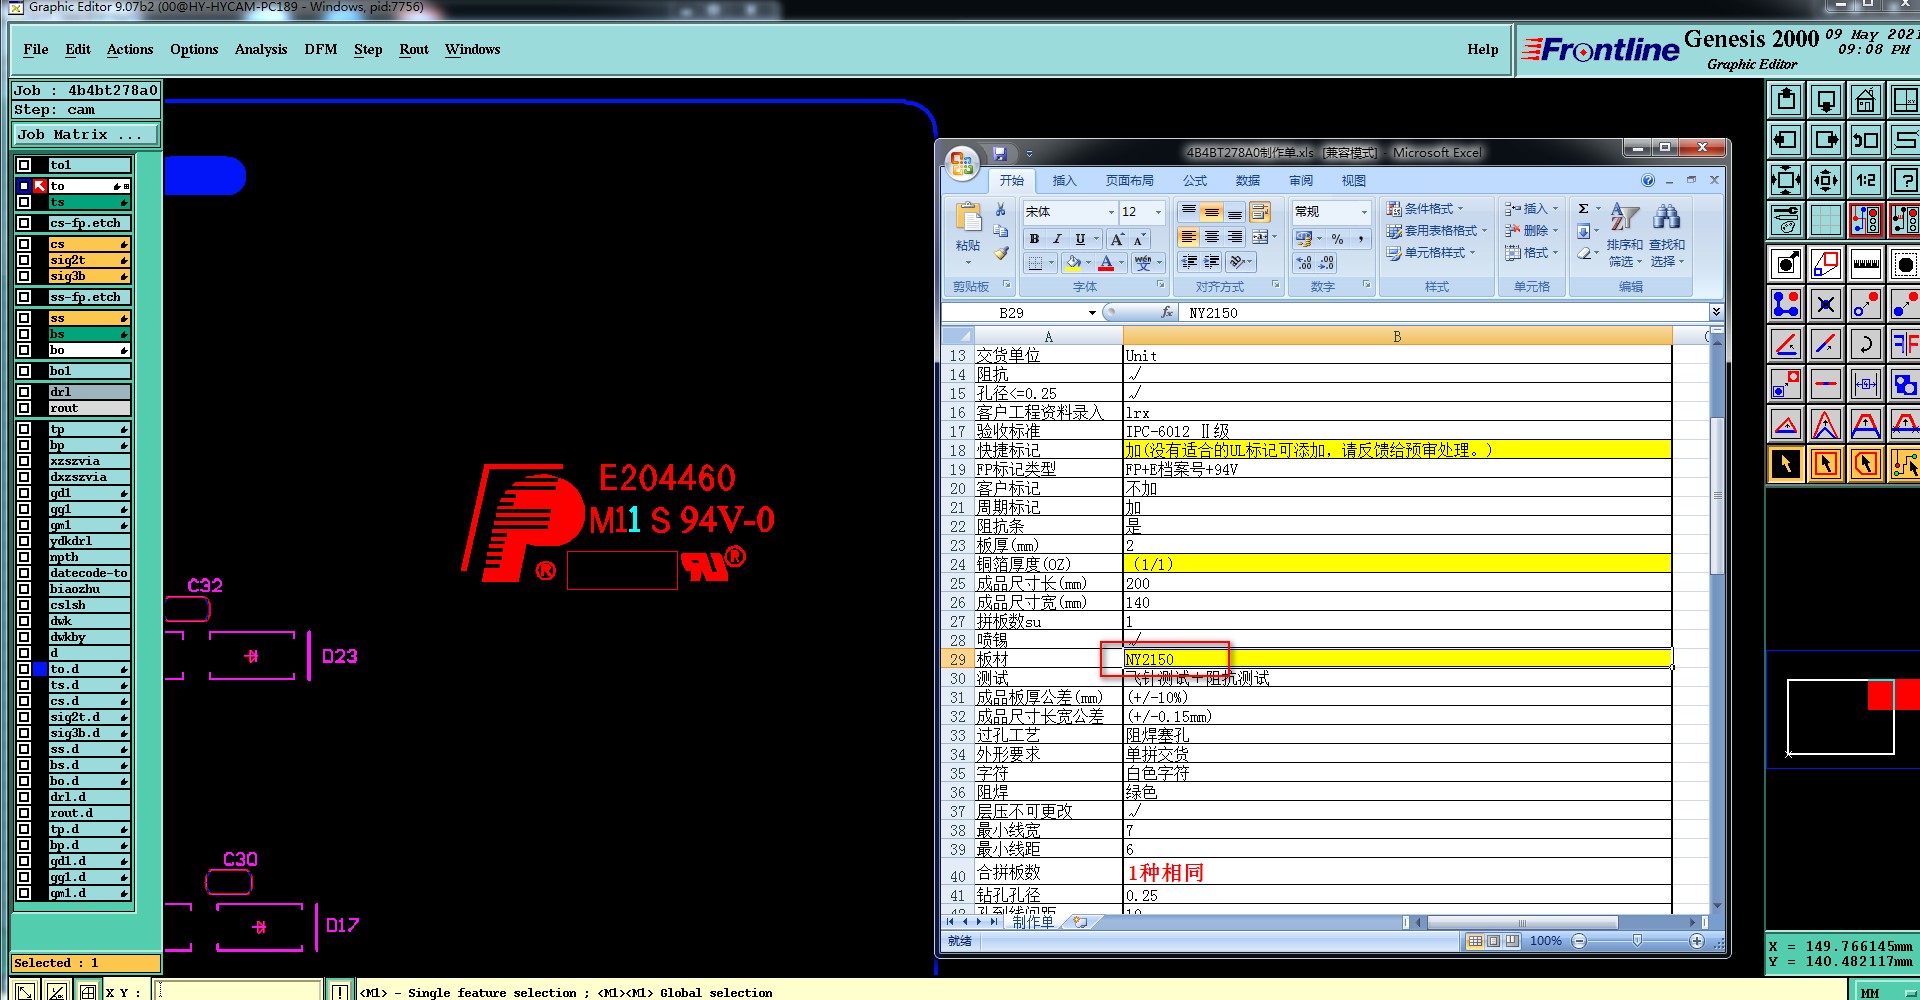The height and width of the screenshot is (1000, 1920).
Task: Apply fill color bucket in Excel
Action: tap(1073, 262)
